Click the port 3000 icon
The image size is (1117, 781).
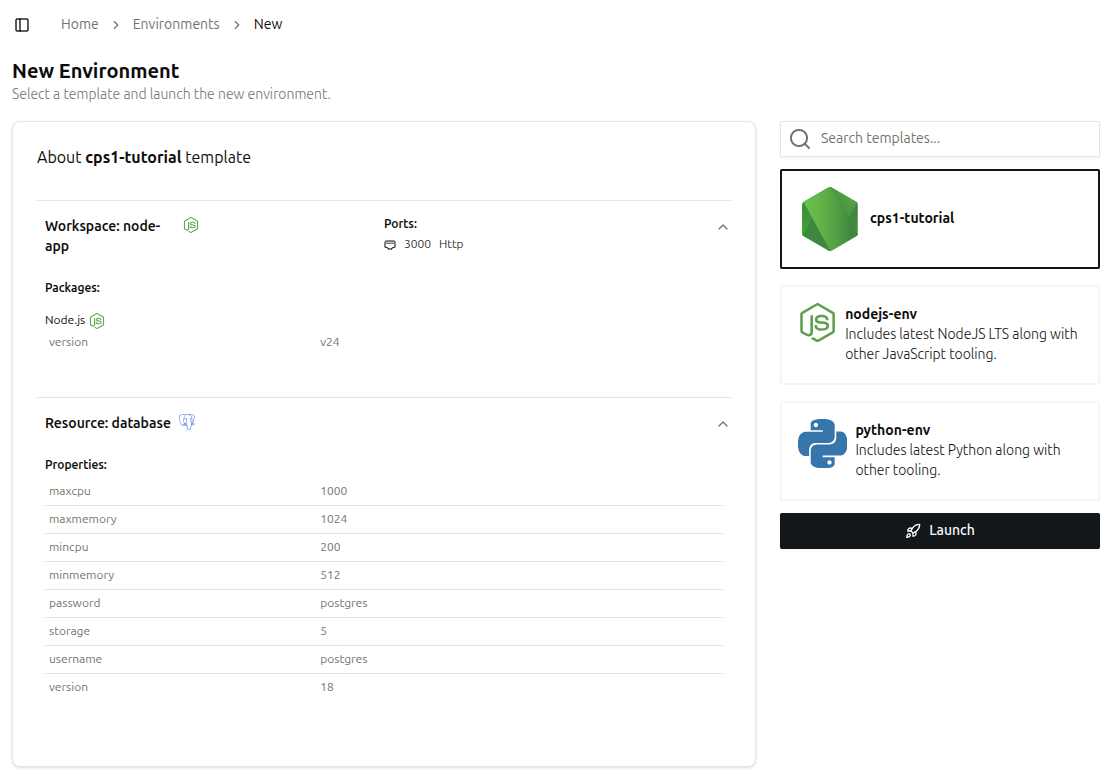click(390, 244)
